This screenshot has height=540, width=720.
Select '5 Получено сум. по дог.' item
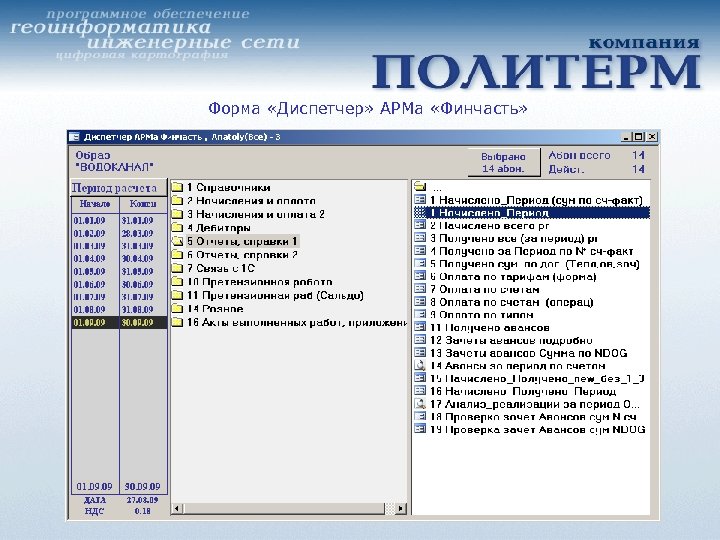click(x=534, y=264)
